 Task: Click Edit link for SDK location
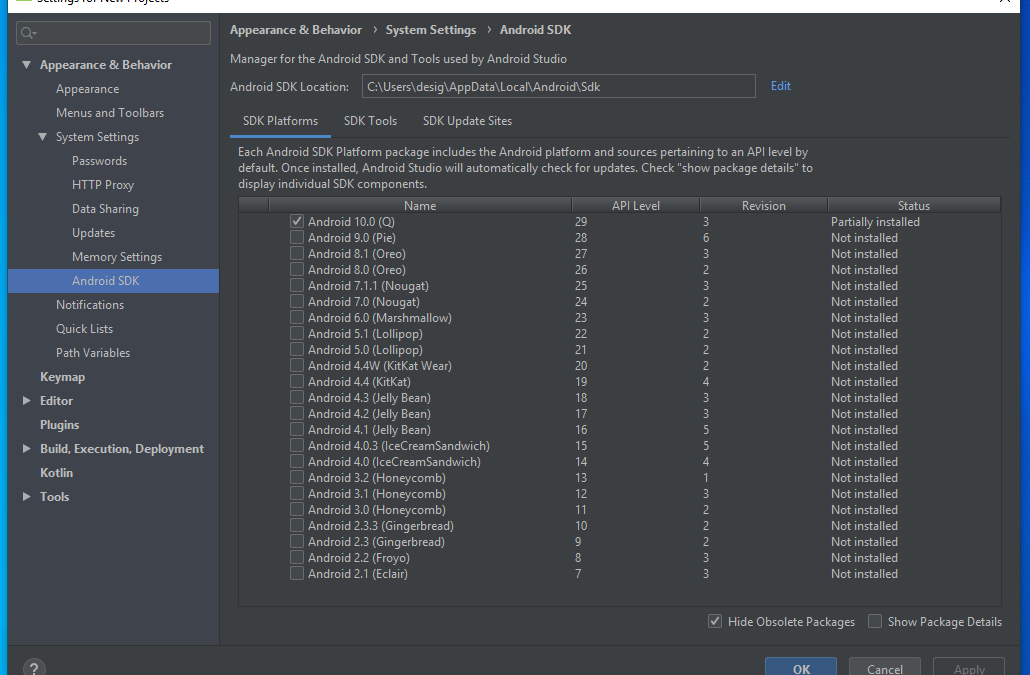[x=780, y=86]
